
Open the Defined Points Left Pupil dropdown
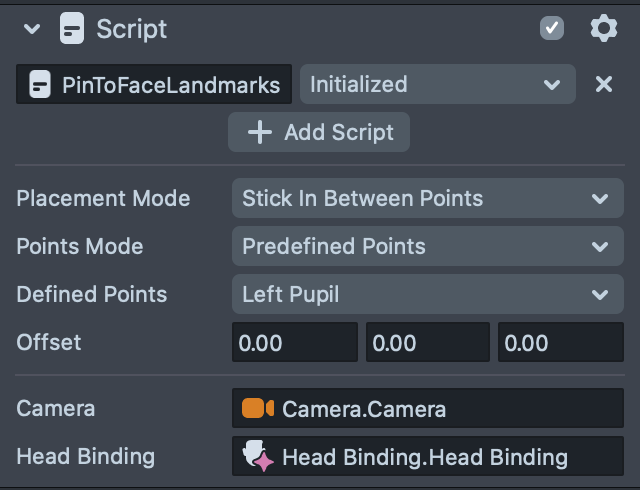[427, 294]
